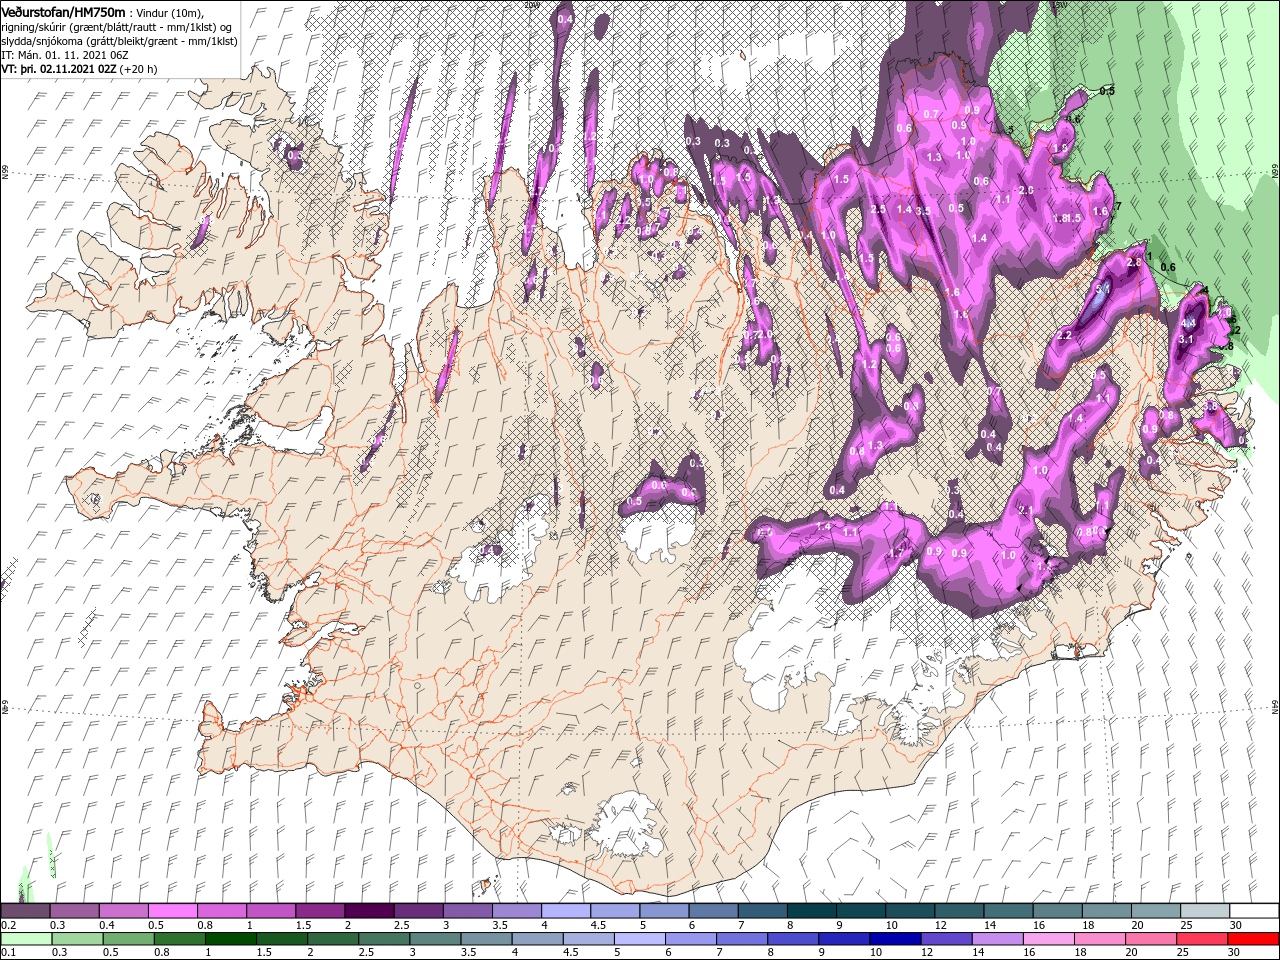Click the bottom-row legend swatch labeled 4
This screenshot has height=960, width=1280.
[536, 939]
